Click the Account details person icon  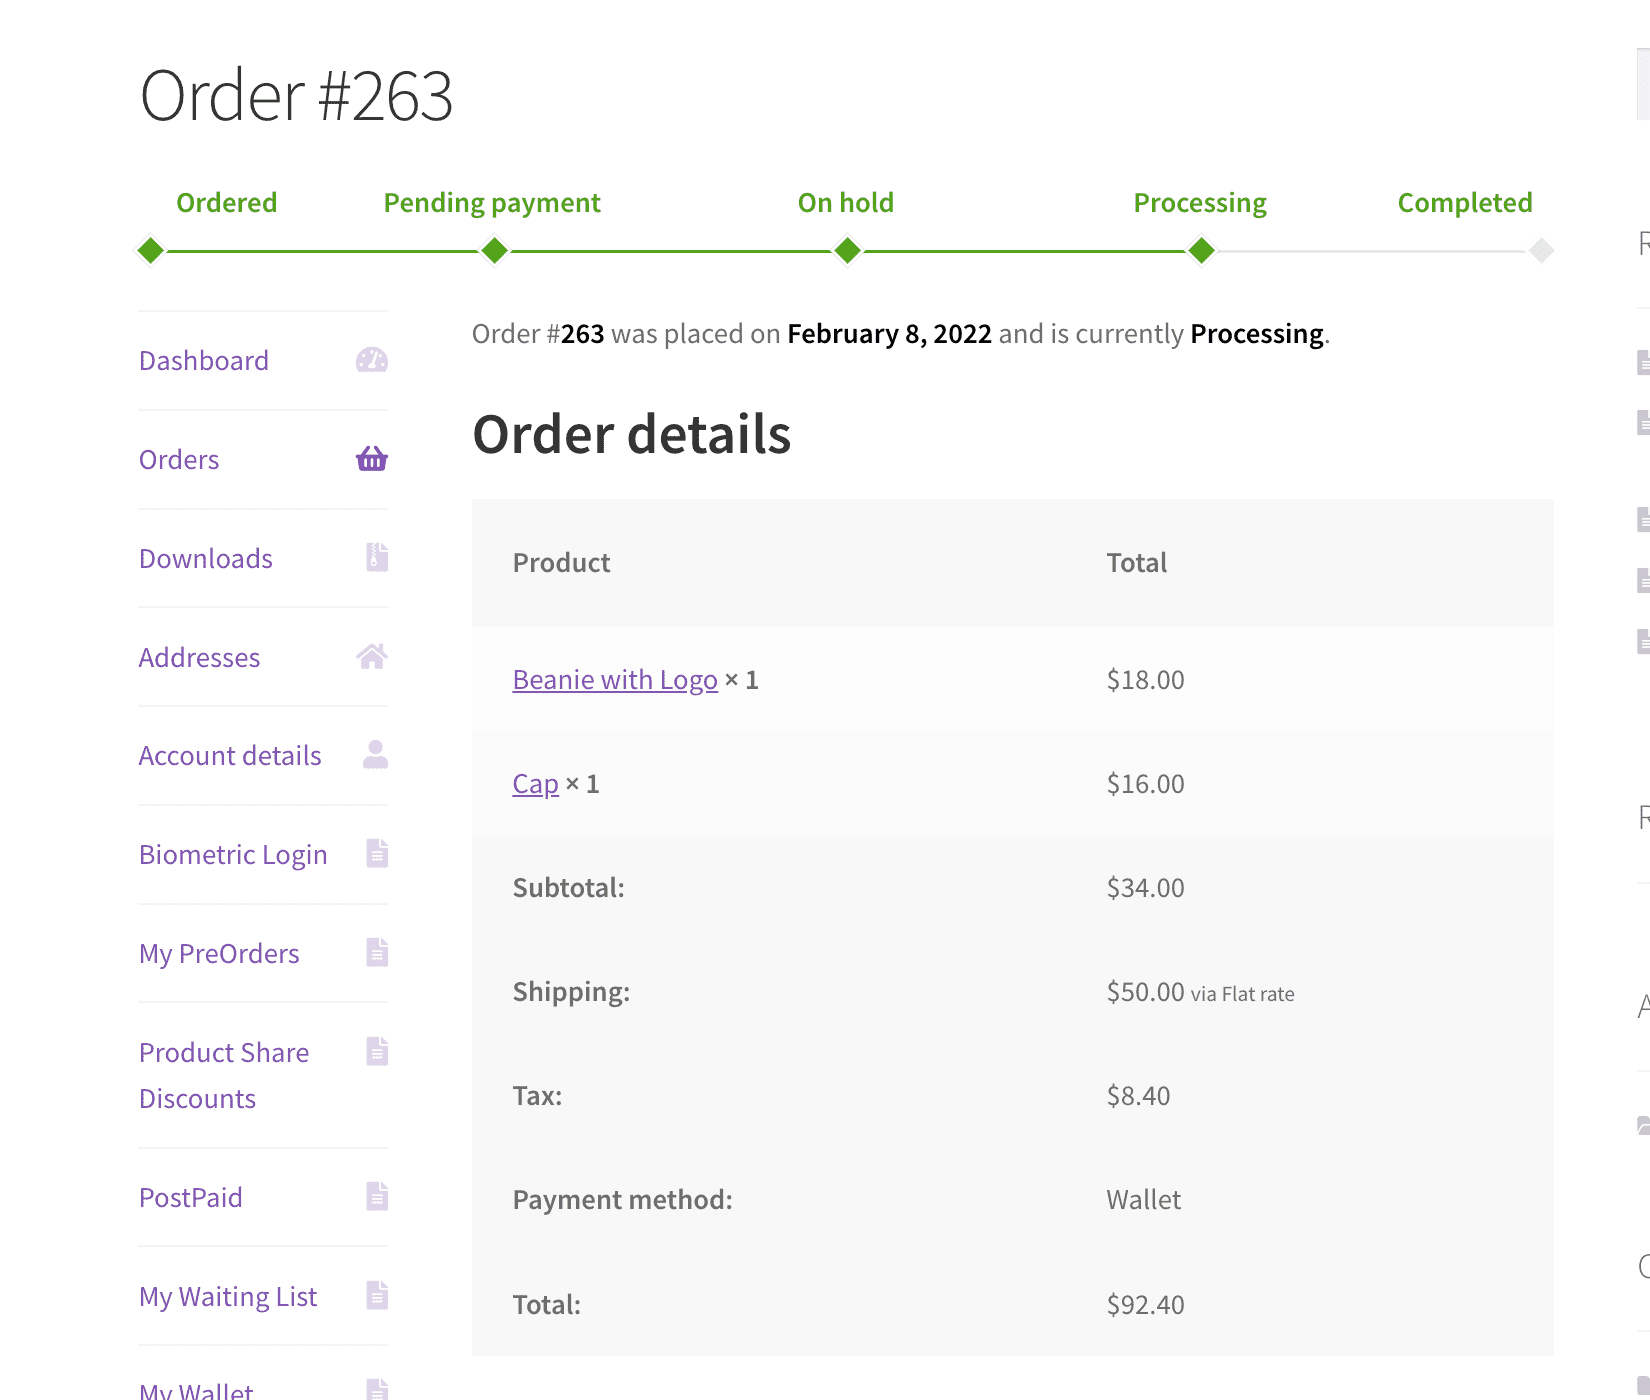click(x=375, y=754)
